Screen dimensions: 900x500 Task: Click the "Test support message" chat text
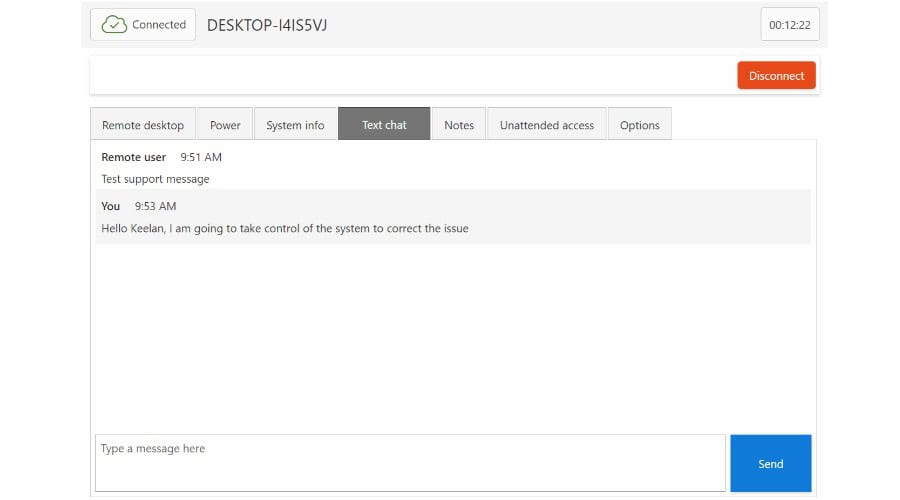coord(155,179)
